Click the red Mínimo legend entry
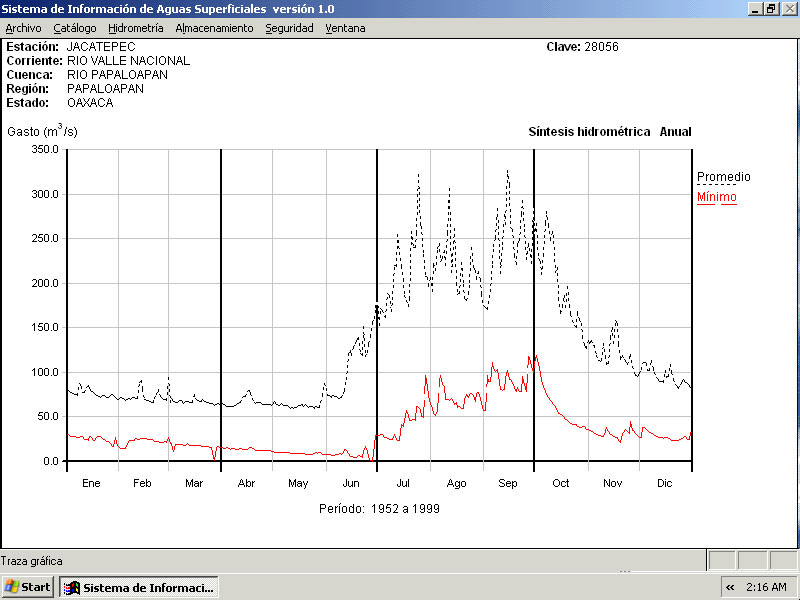 point(716,197)
